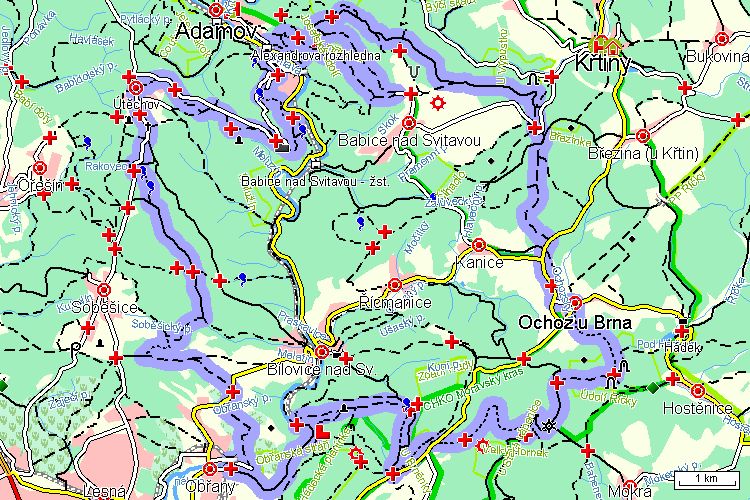Click the Zaječí p. stream label

[69, 400]
